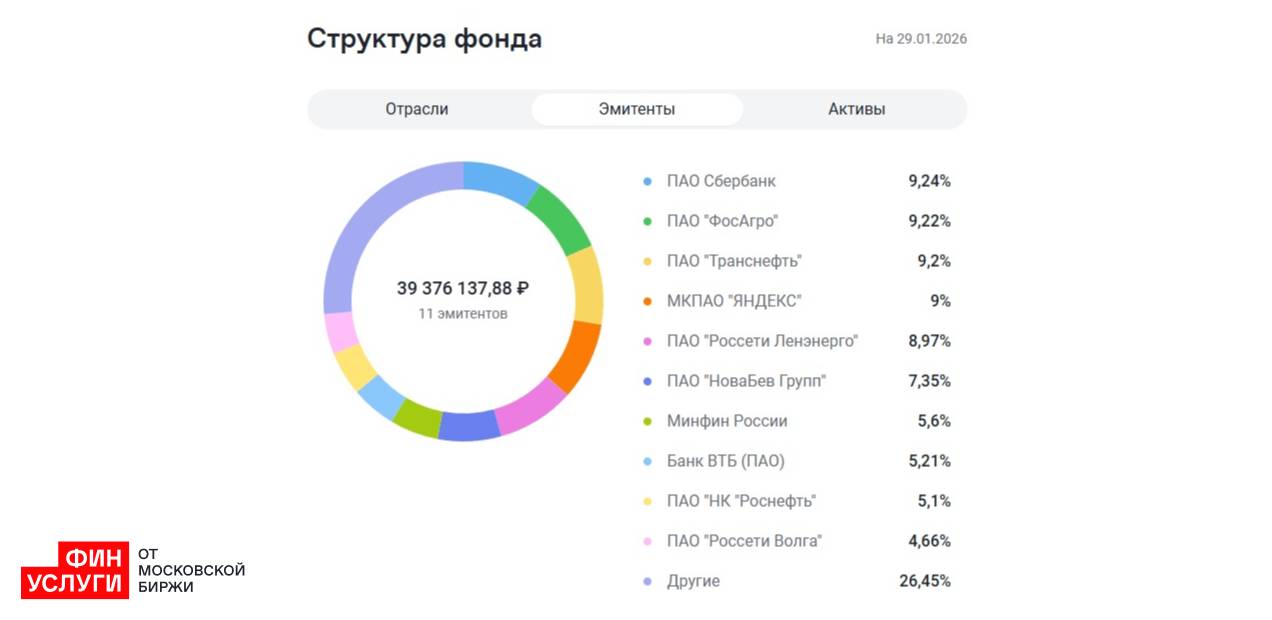Select ПАО Россети Ленэнерго legend entry

[x=762, y=342]
